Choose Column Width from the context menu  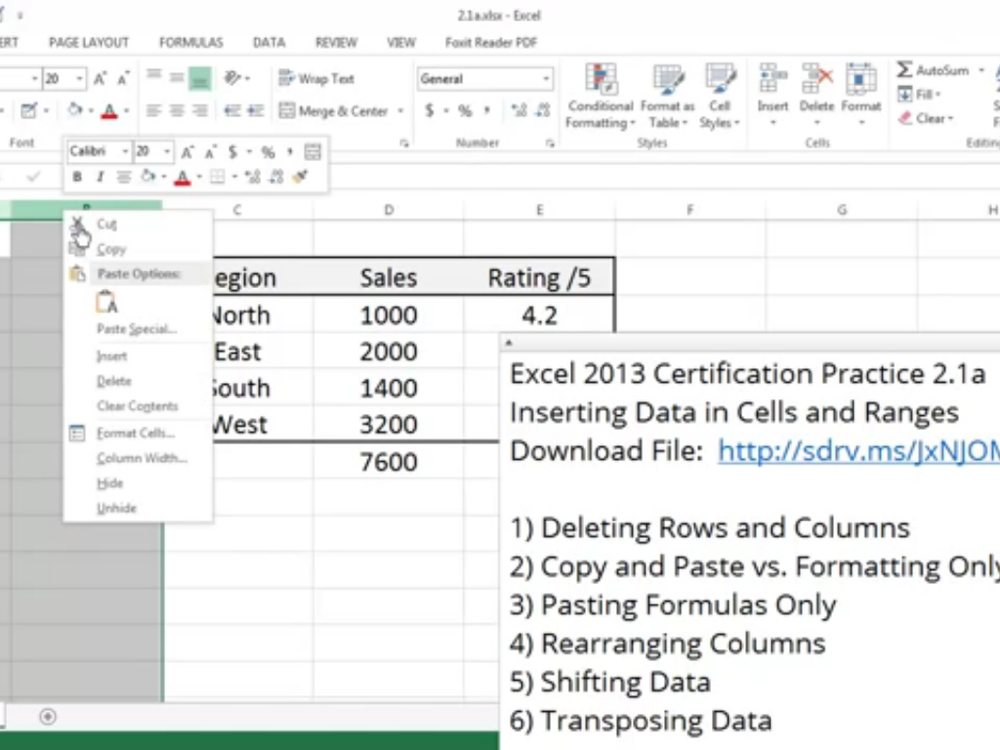point(138,458)
